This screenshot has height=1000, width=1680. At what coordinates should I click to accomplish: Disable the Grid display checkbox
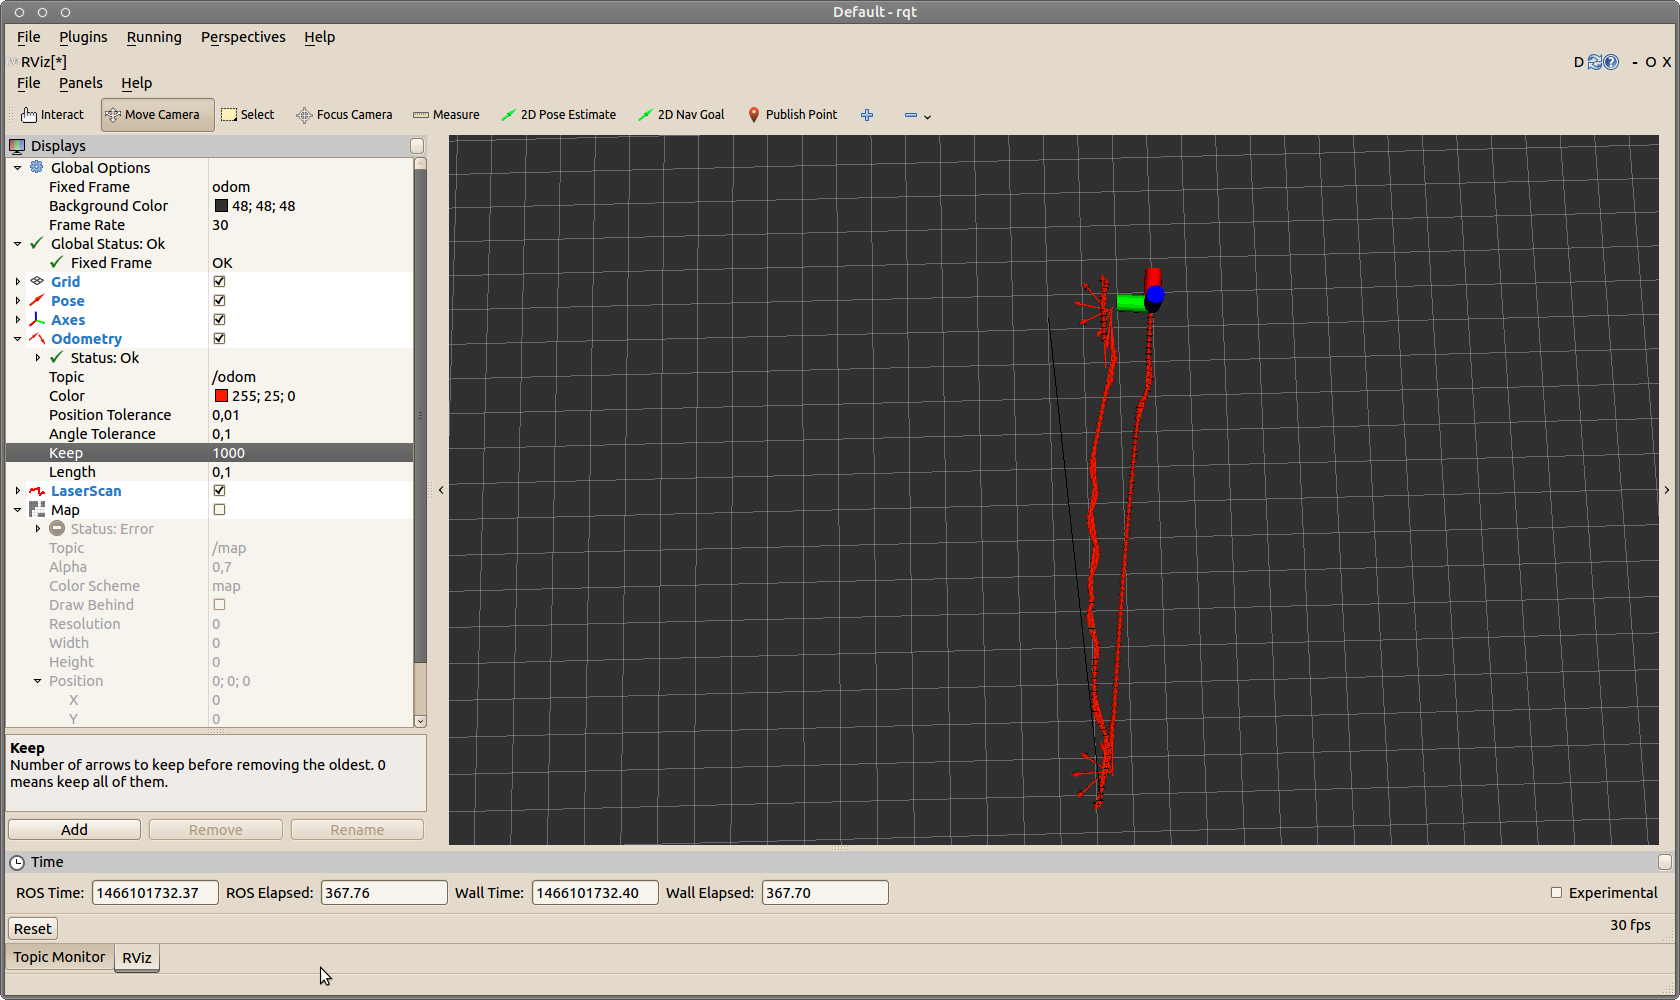pyautogui.click(x=219, y=282)
